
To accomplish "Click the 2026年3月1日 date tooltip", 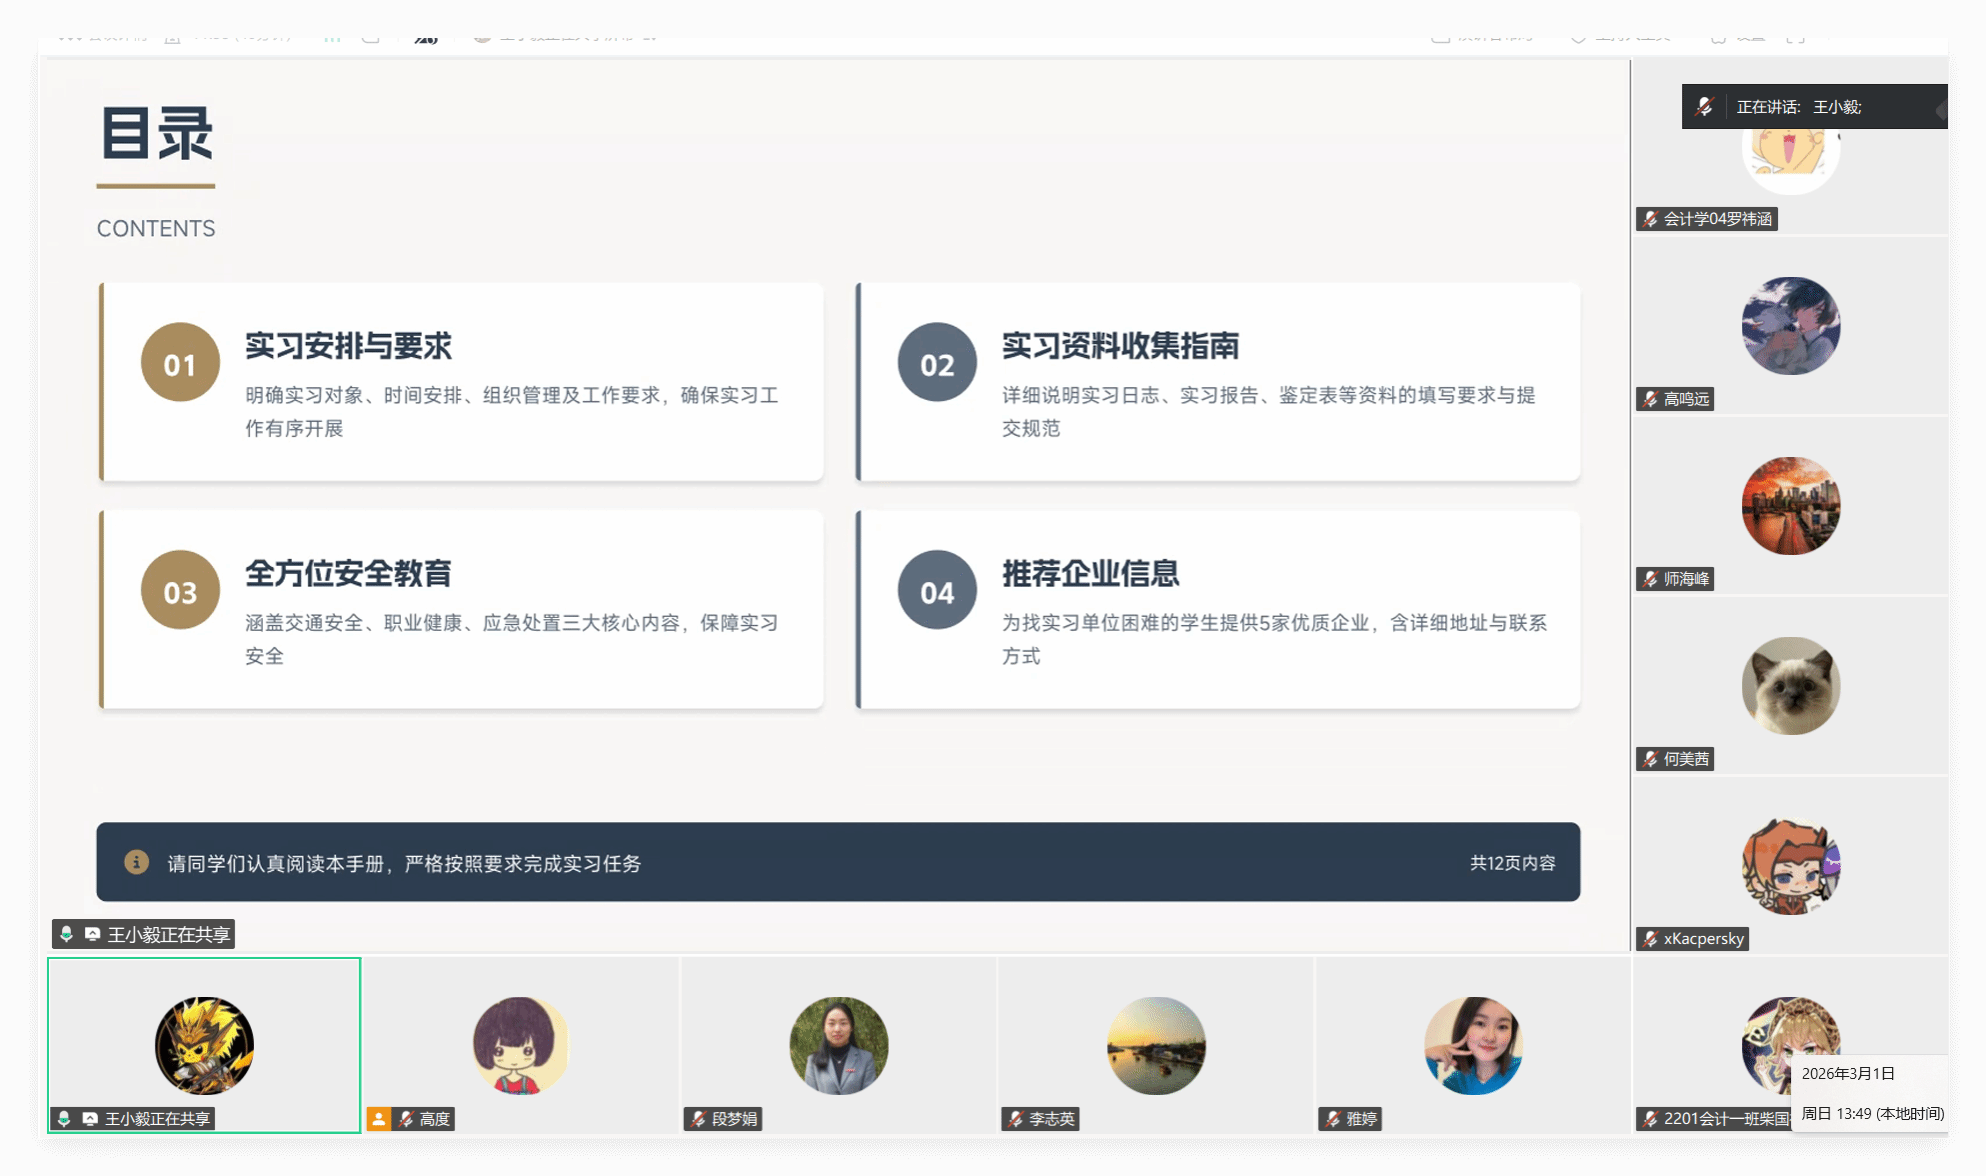I will coord(1848,1073).
